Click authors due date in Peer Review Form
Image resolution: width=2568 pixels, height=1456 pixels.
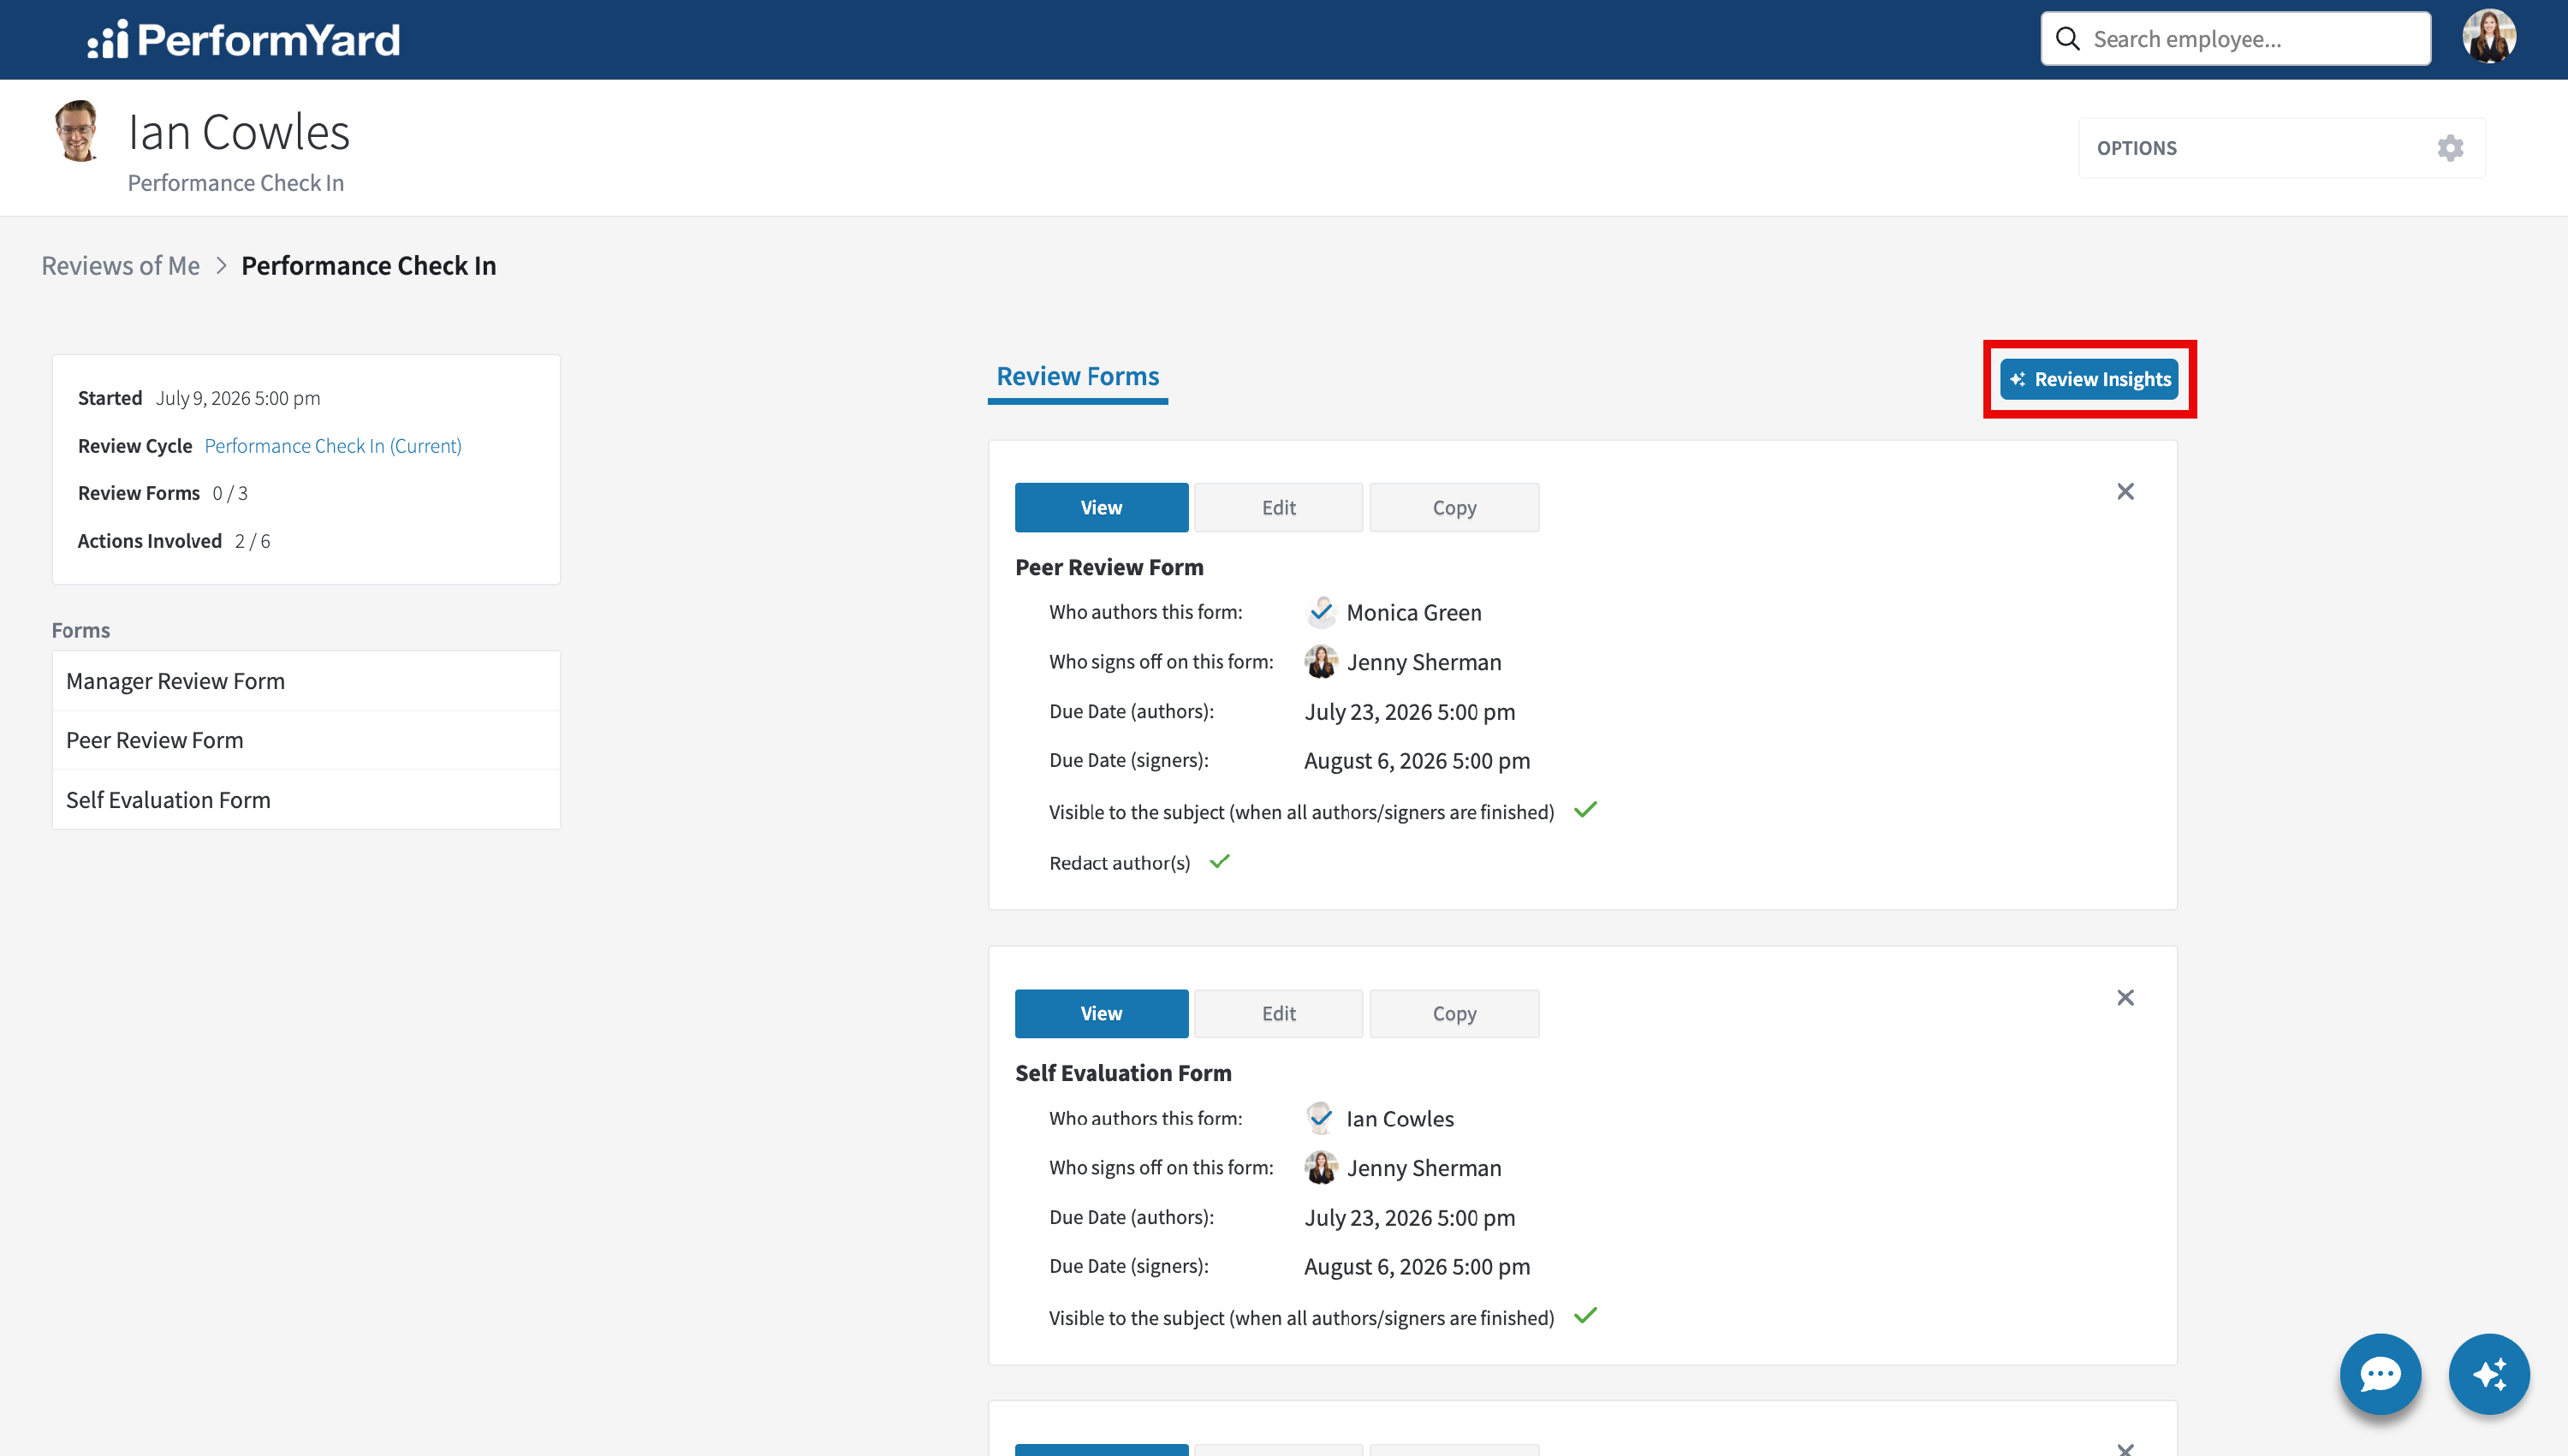pyautogui.click(x=1409, y=712)
